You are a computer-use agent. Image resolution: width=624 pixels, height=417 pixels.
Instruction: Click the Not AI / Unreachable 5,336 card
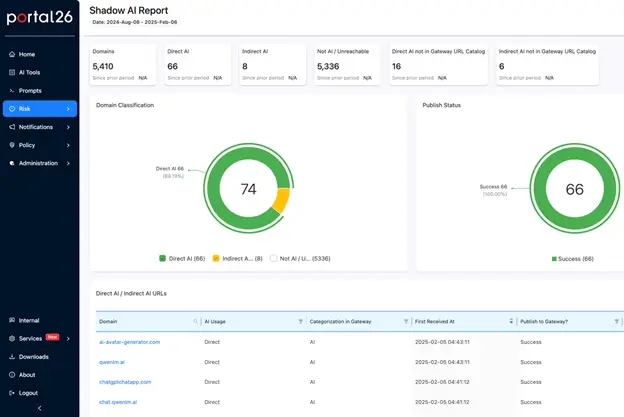click(x=347, y=64)
